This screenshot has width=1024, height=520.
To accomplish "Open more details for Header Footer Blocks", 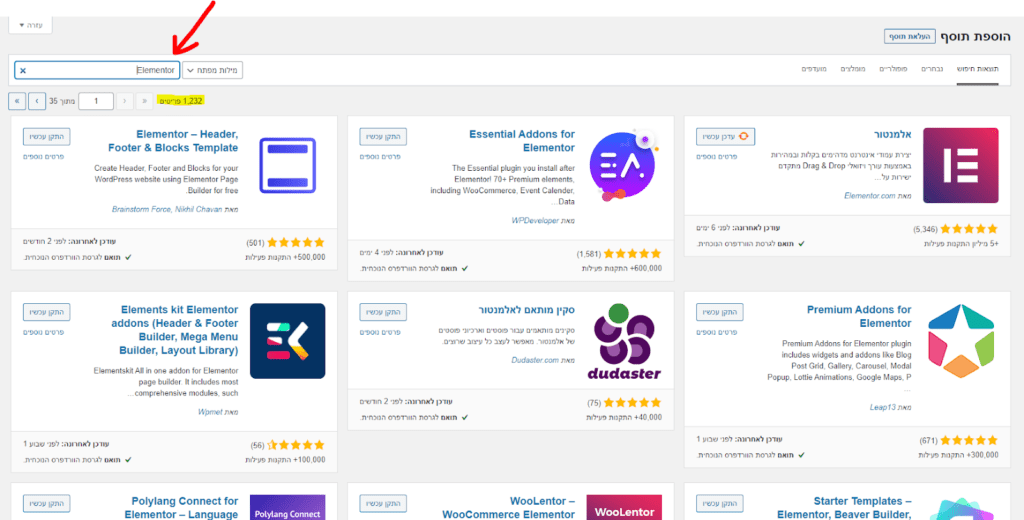I will (x=43, y=157).
